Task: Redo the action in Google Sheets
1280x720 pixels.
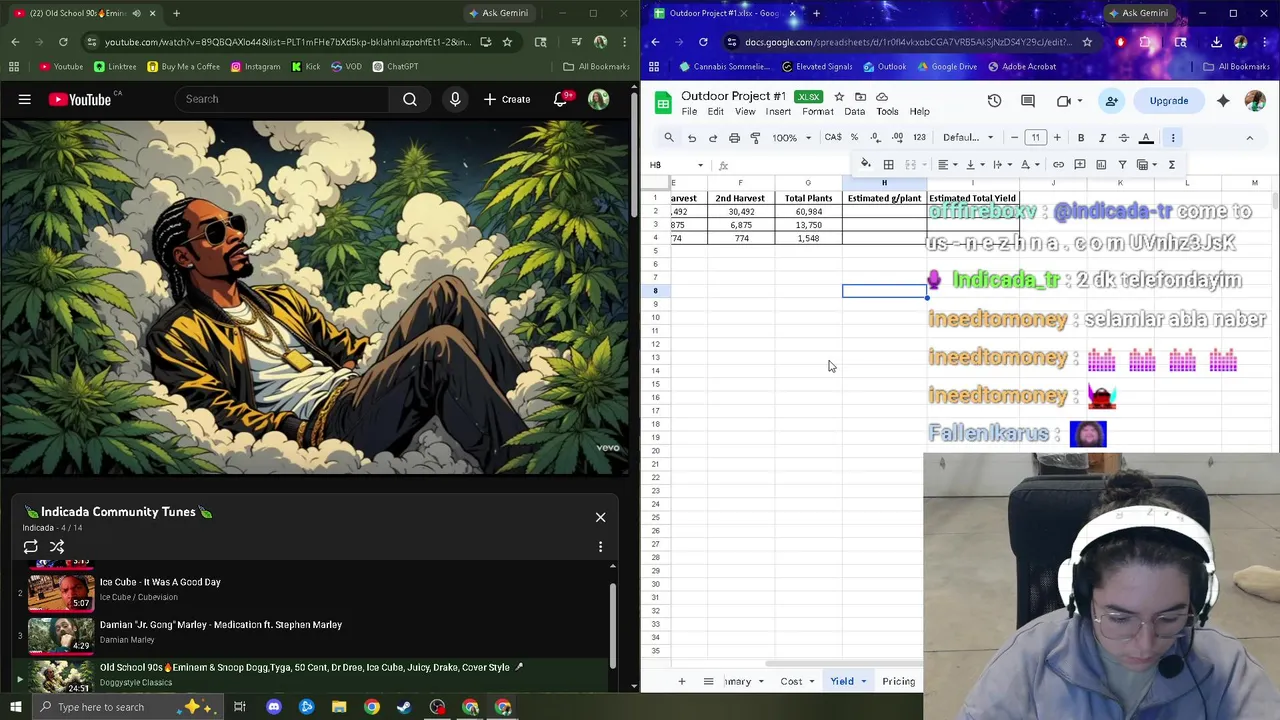Action: (x=712, y=138)
